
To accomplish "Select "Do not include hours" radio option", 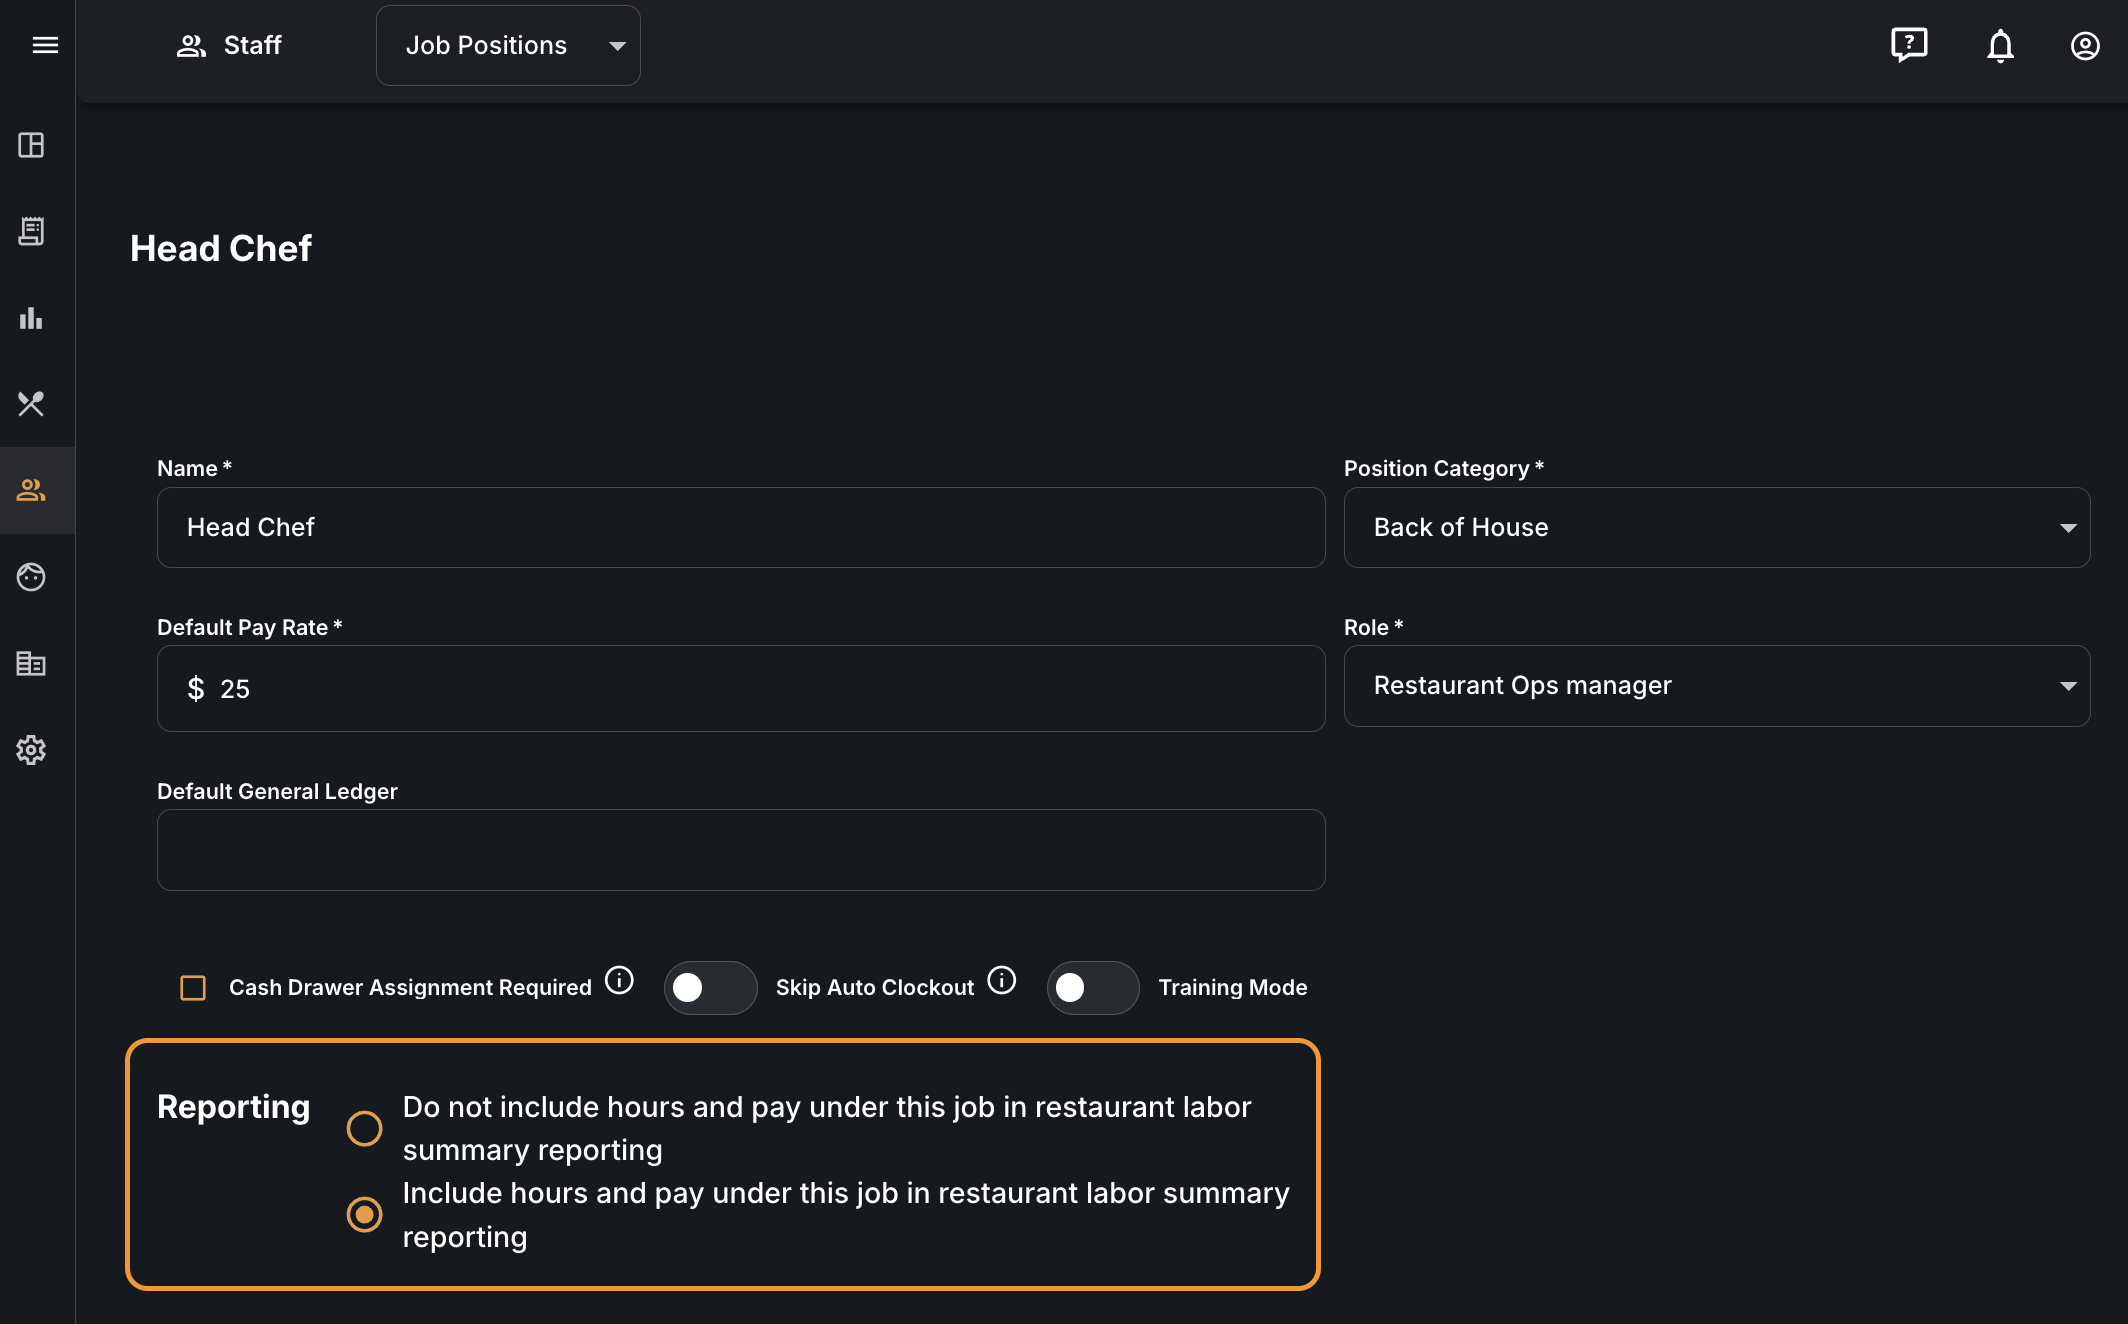I will click(364, 1128).
